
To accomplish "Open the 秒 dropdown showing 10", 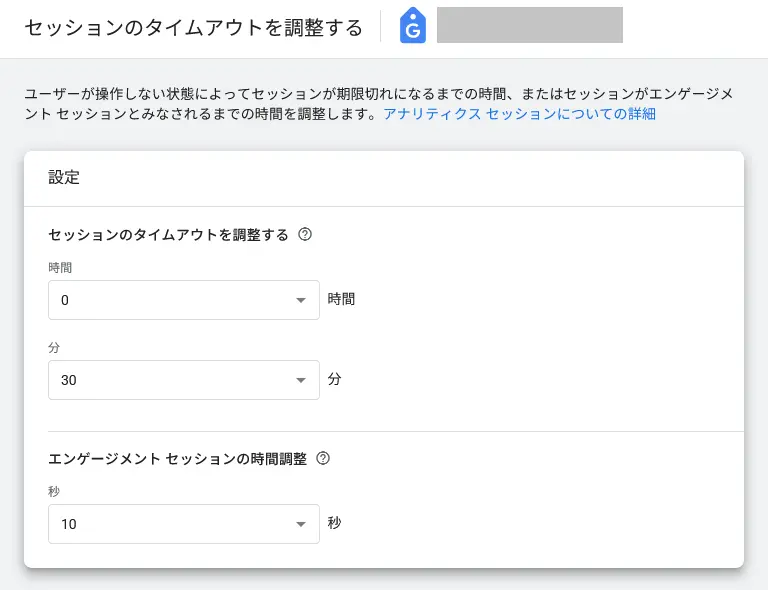I will click(x=184, y=524).
